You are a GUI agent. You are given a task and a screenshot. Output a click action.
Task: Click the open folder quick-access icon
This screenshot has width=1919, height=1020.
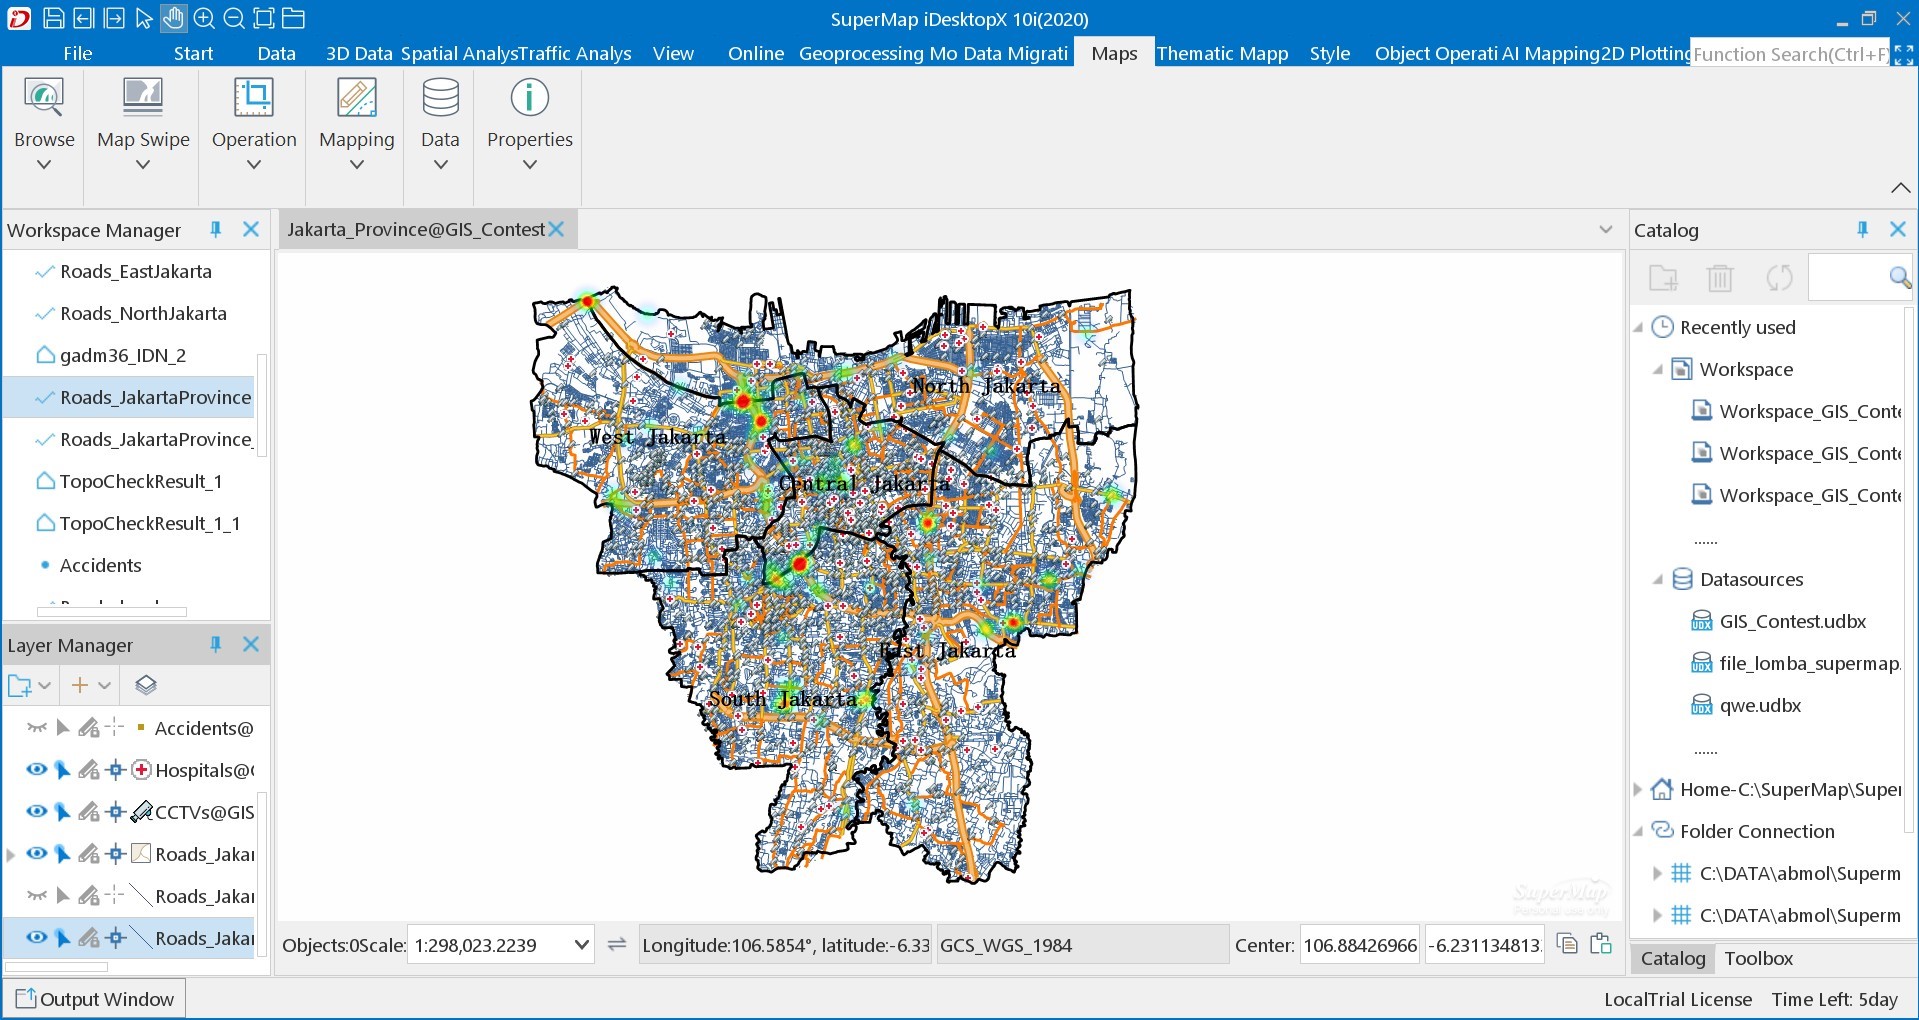(293, 18)
